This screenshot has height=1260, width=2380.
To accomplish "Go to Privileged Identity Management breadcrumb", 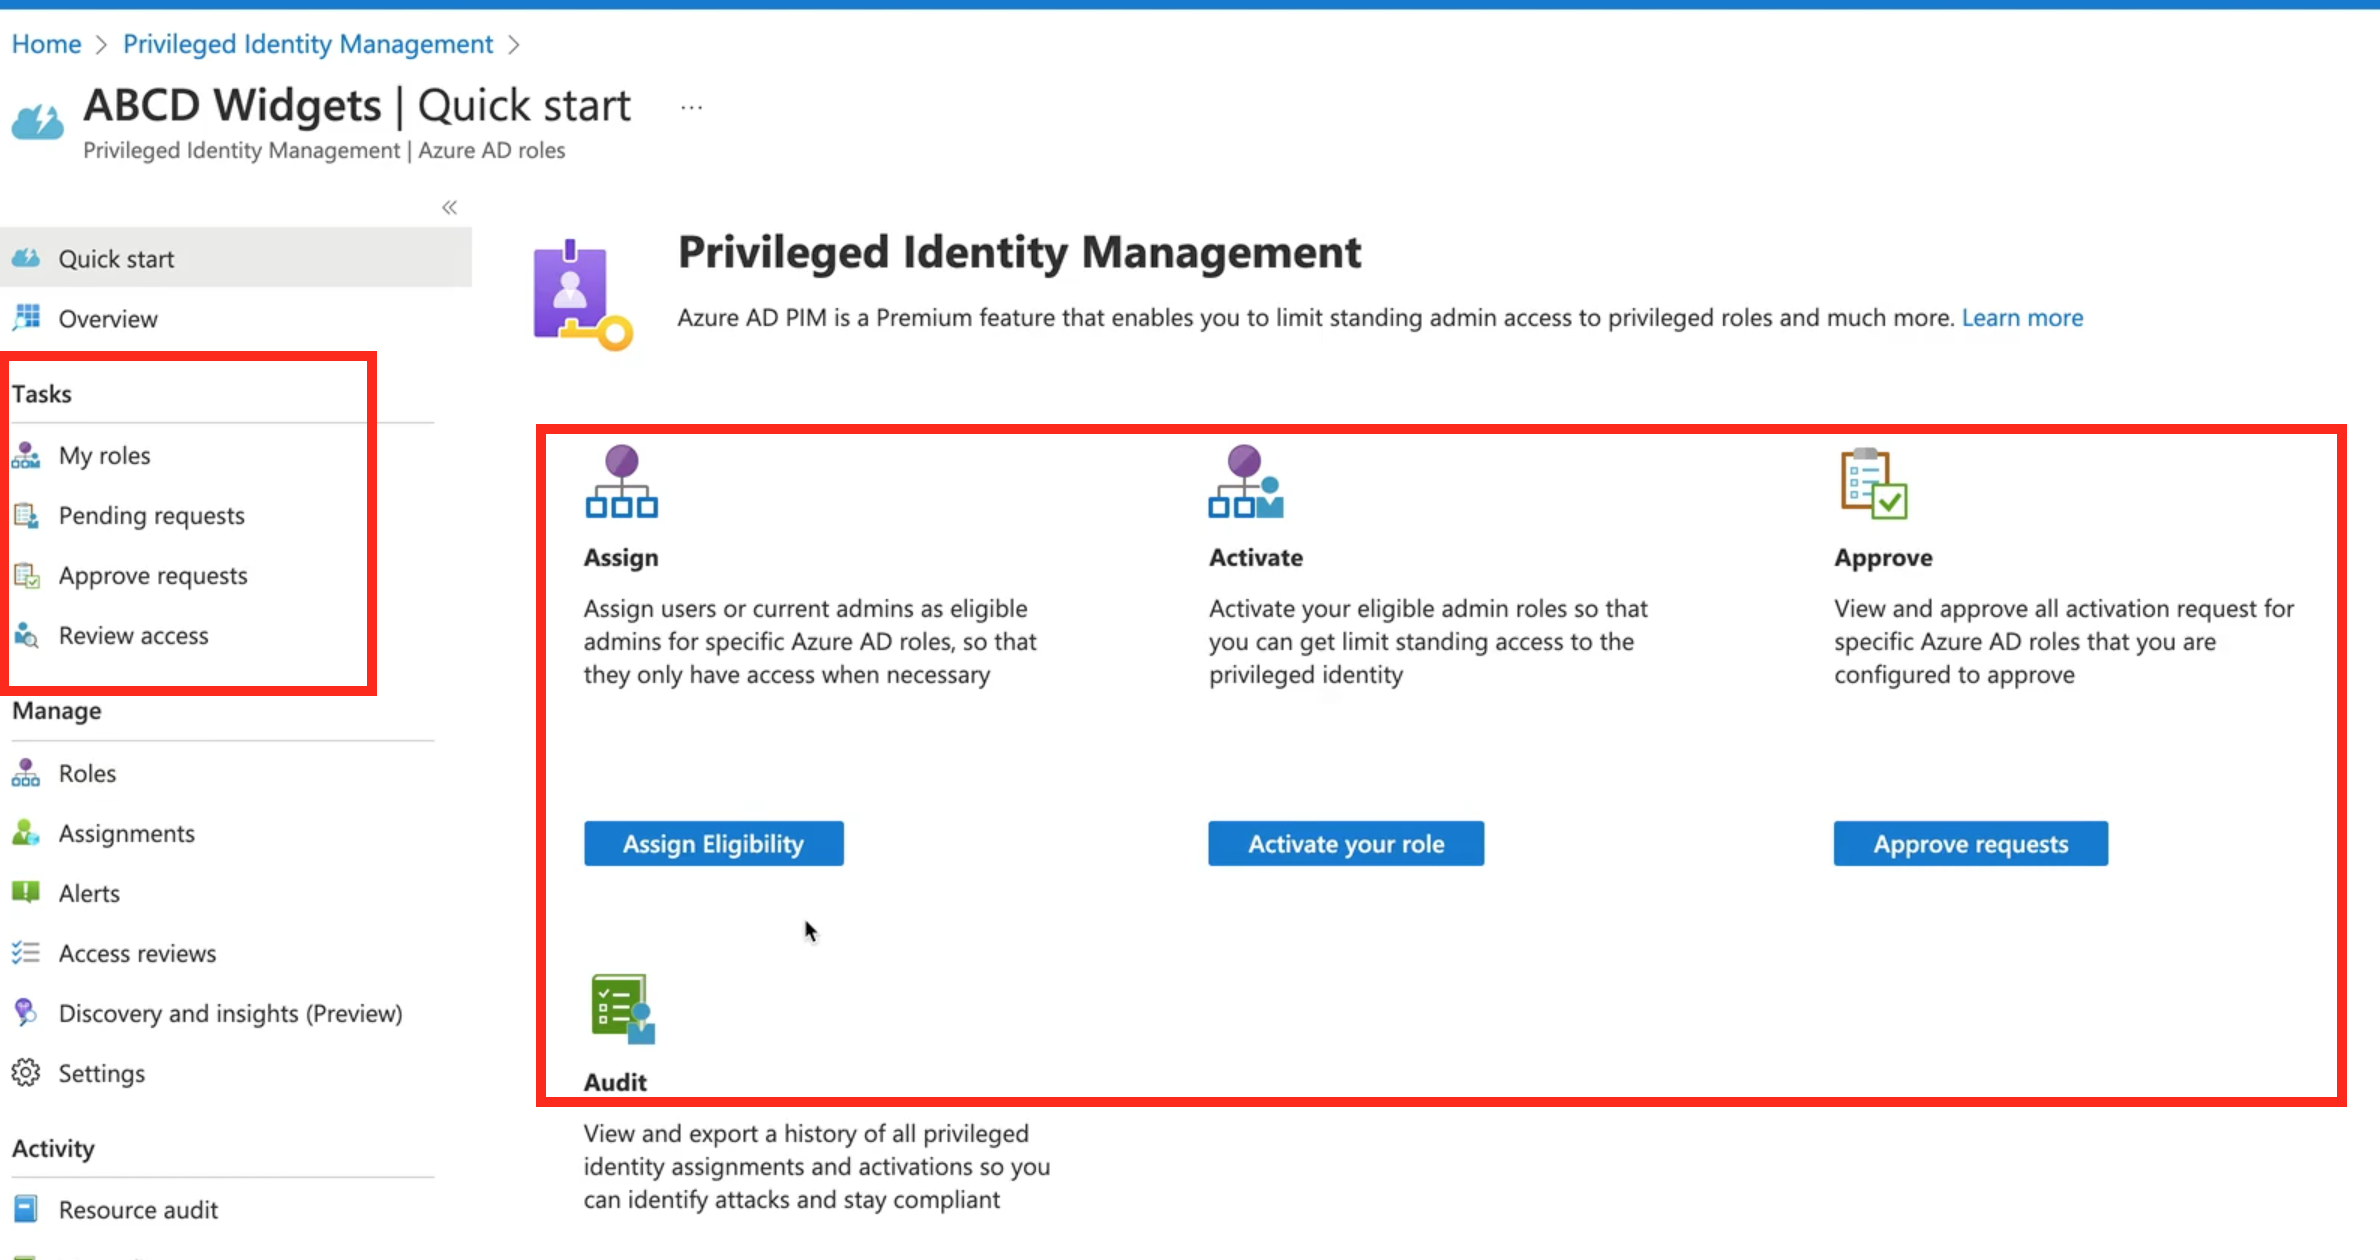I will [308, 44].
